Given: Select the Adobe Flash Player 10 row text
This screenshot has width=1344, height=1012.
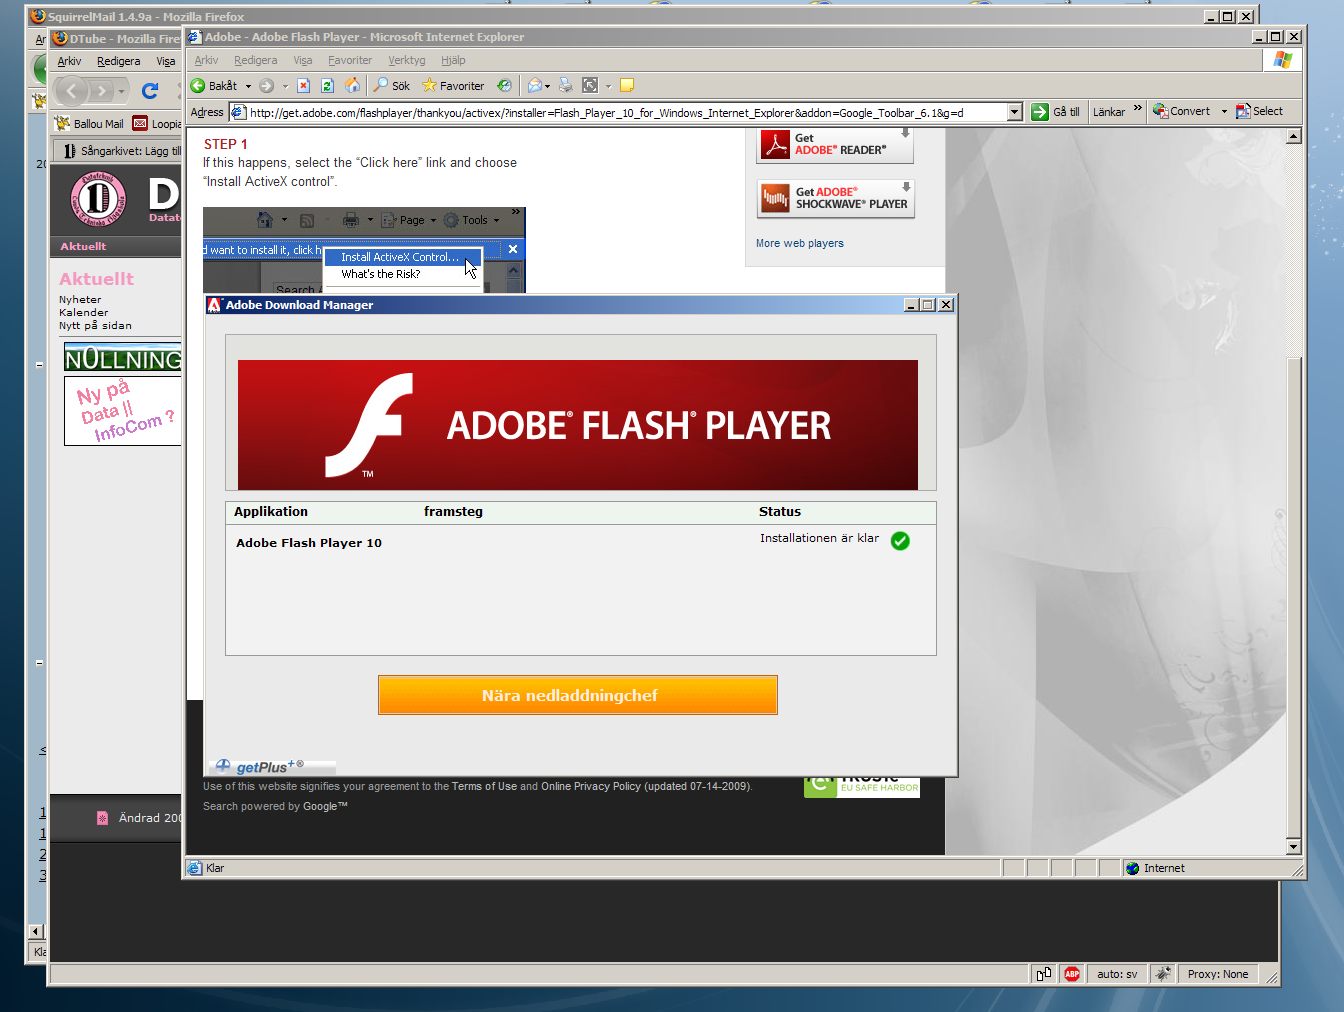Looking at the screenshot, I should (x=309, y=543).
